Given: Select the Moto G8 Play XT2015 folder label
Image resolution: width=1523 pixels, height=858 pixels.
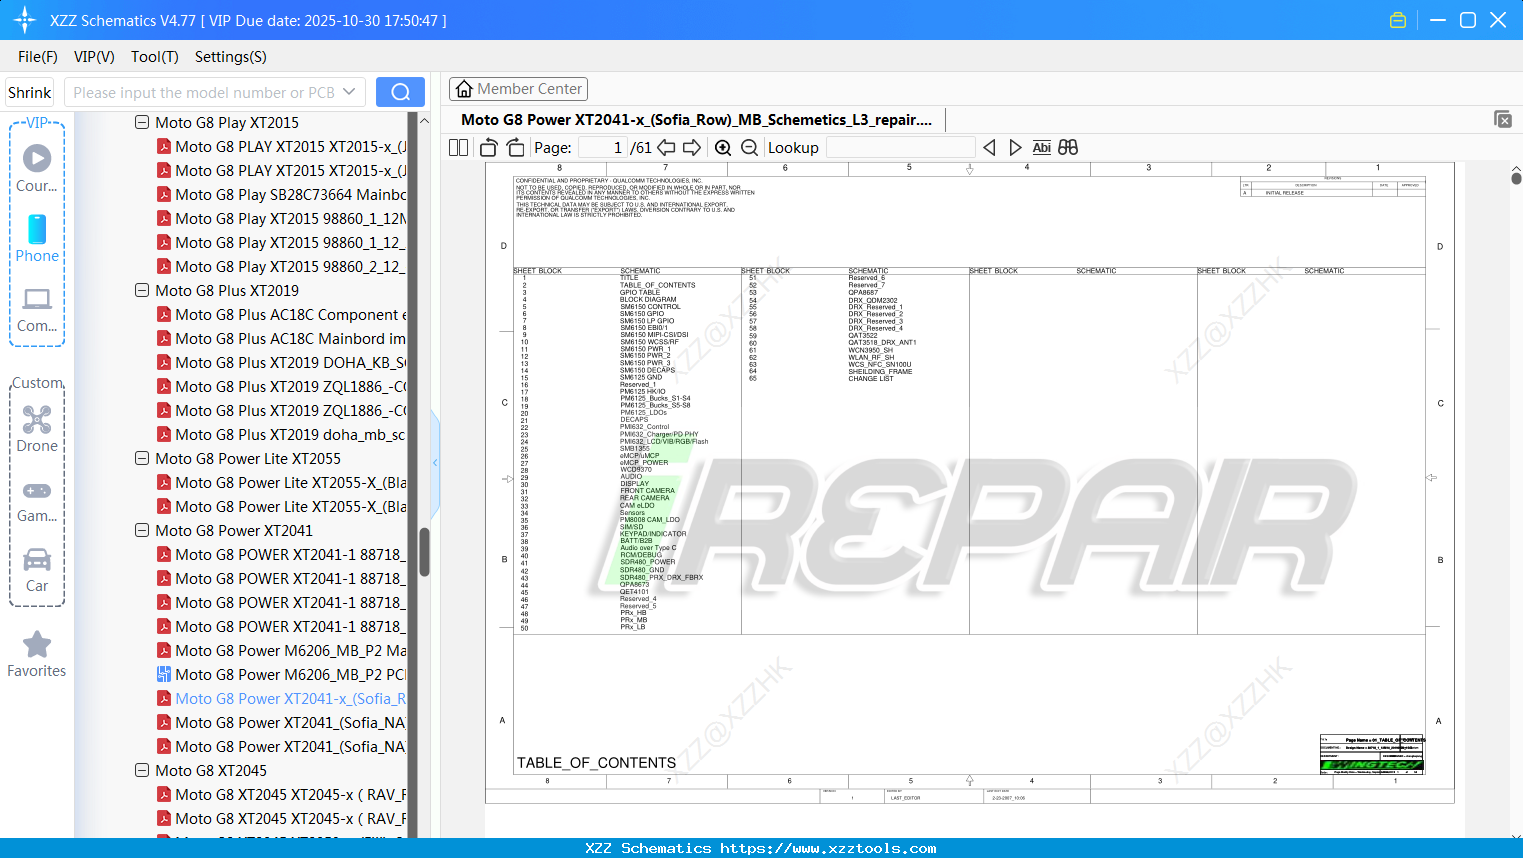Looking at the screenshot, I should point(227,122).
